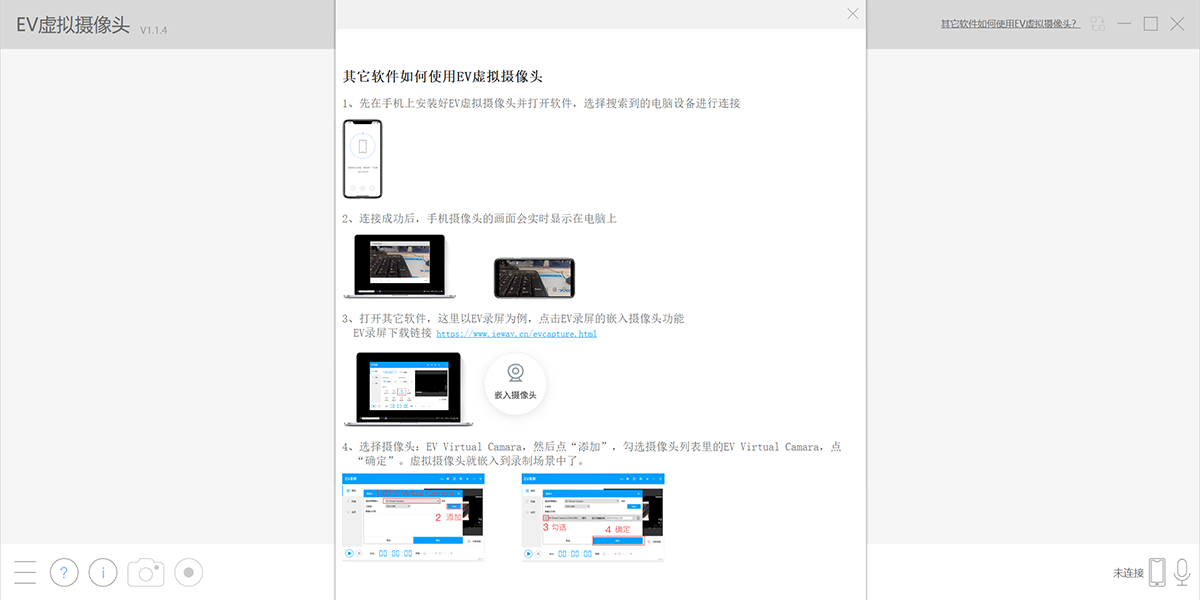Click the question mark help icon
The image size is (1200, 600).
pyautogui.click(x=64, y=572)
